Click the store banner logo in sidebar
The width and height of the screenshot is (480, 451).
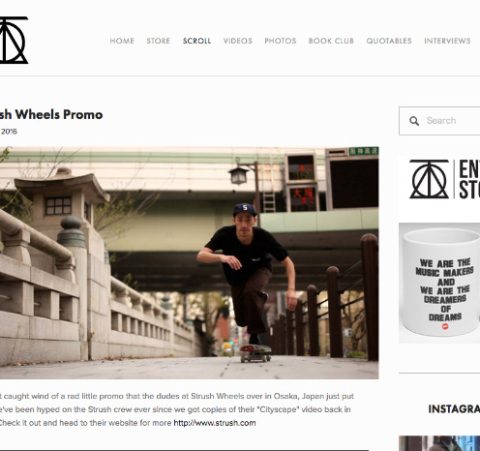click(439, 179)
